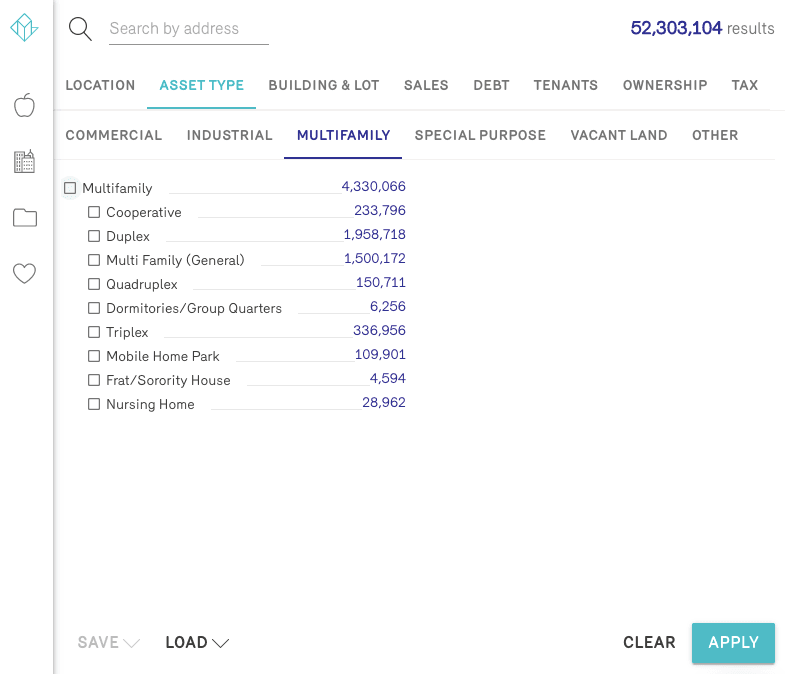Viewport: 785px width, 674px height.
Task: Enable the Duplex checkbox
Action: pos(94,236)
